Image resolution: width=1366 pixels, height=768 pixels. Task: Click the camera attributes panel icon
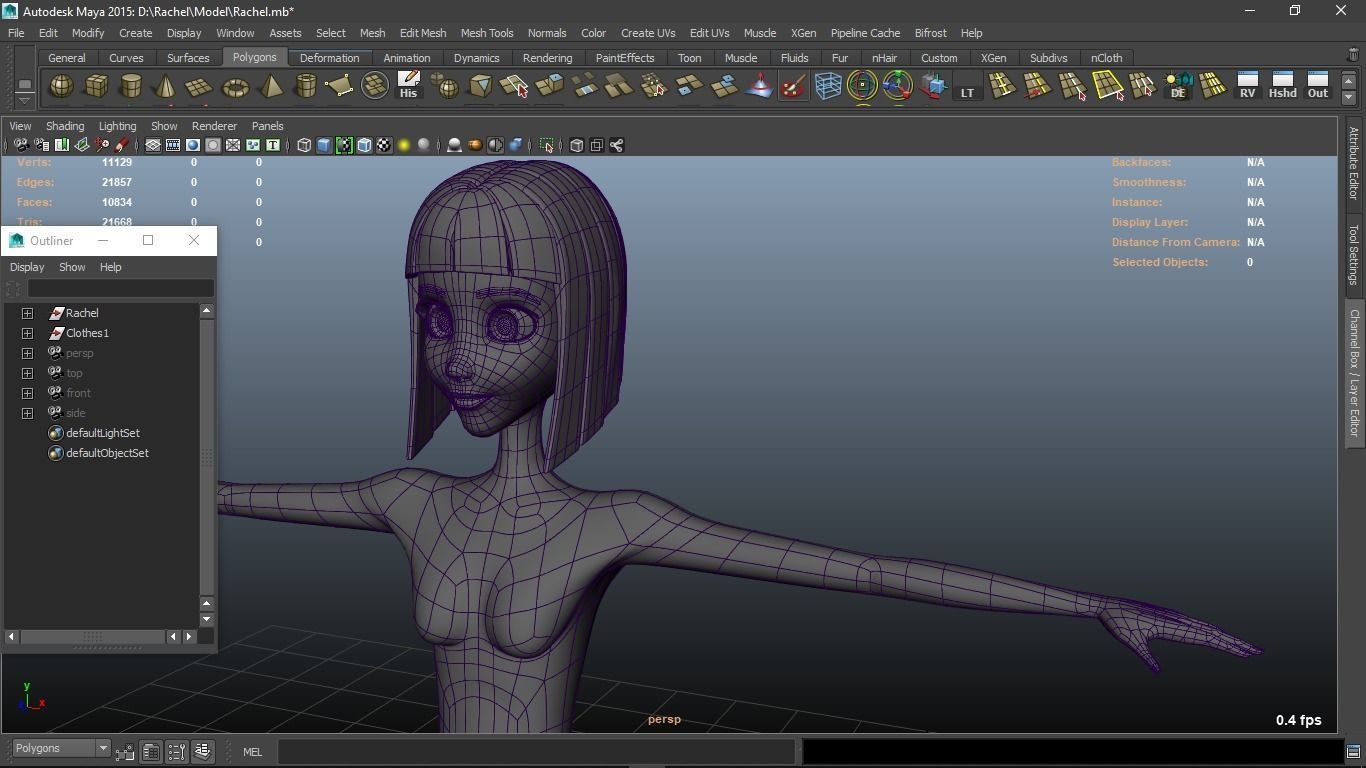coord(41,146)
